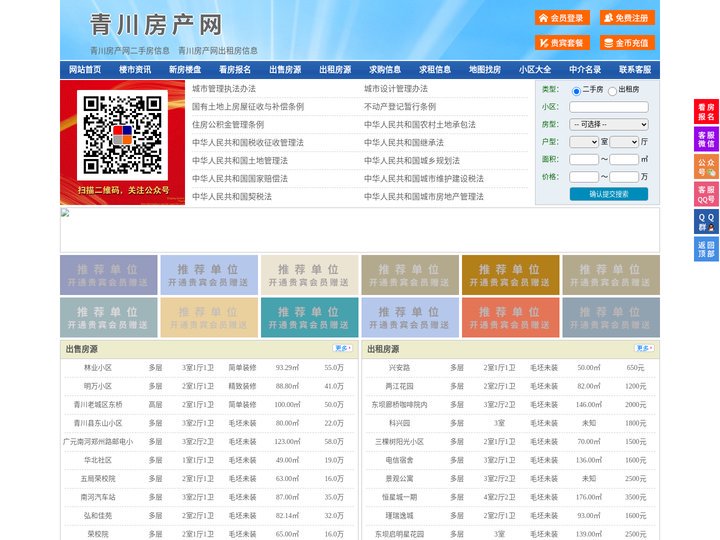Click the orange-brown 推荐单位 tile

[511, 275]
